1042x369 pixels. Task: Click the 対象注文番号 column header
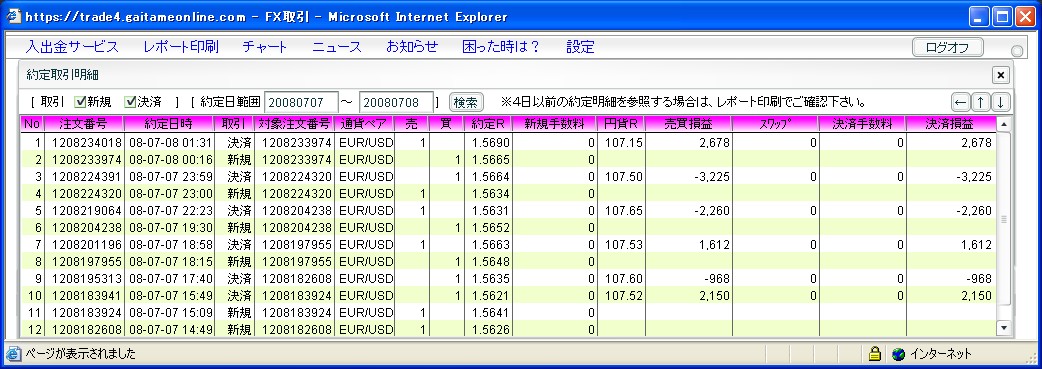294,124
